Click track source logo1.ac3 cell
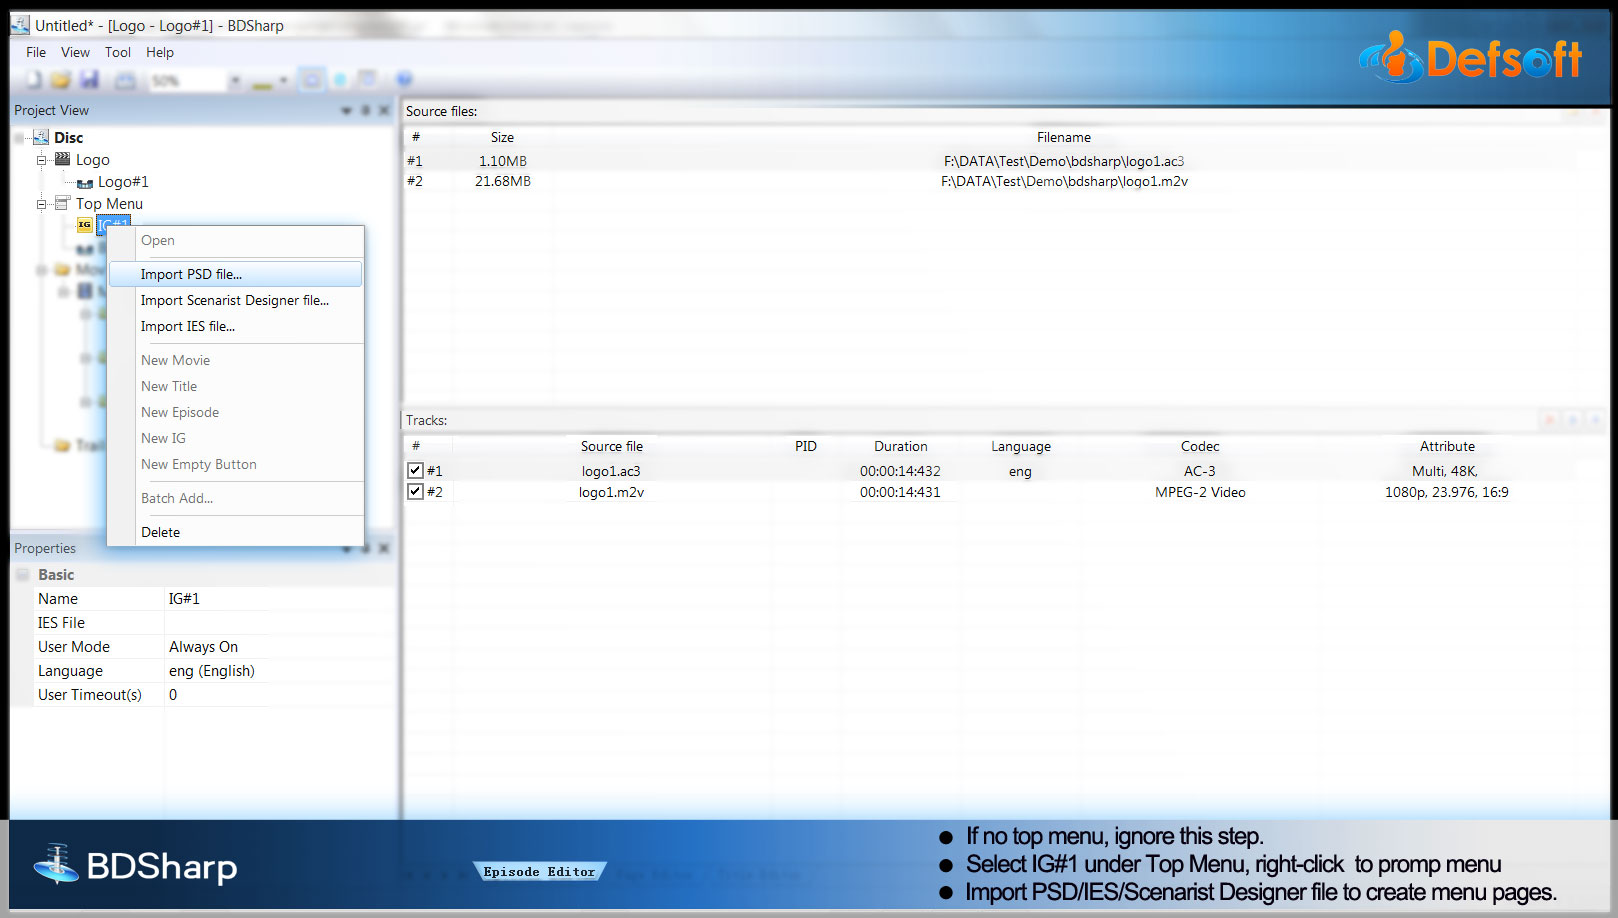 [611, 471]
